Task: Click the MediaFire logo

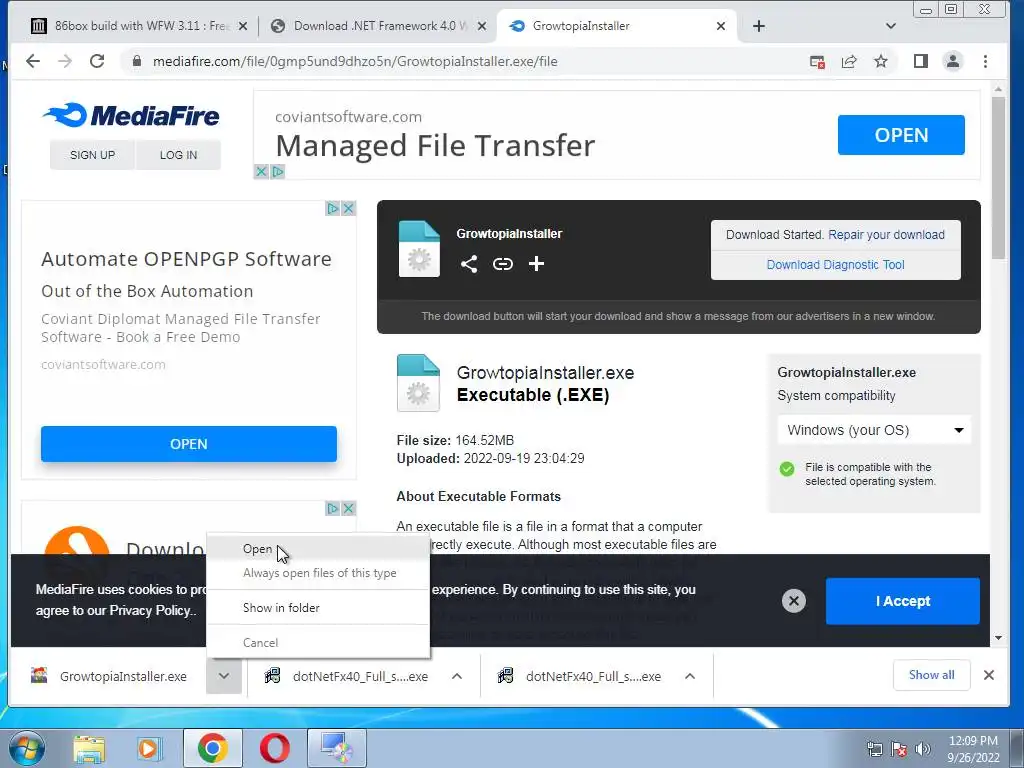Action: (131, 116)
